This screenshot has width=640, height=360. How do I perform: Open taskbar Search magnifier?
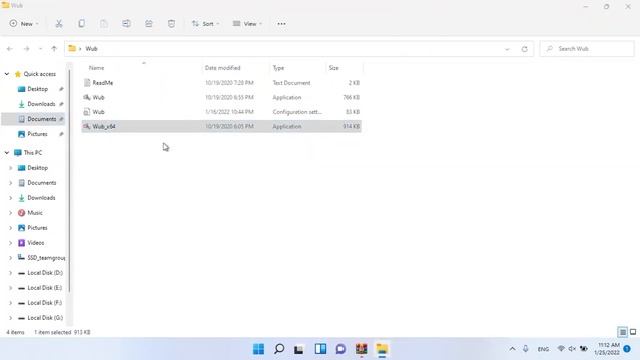pos(279,349)
